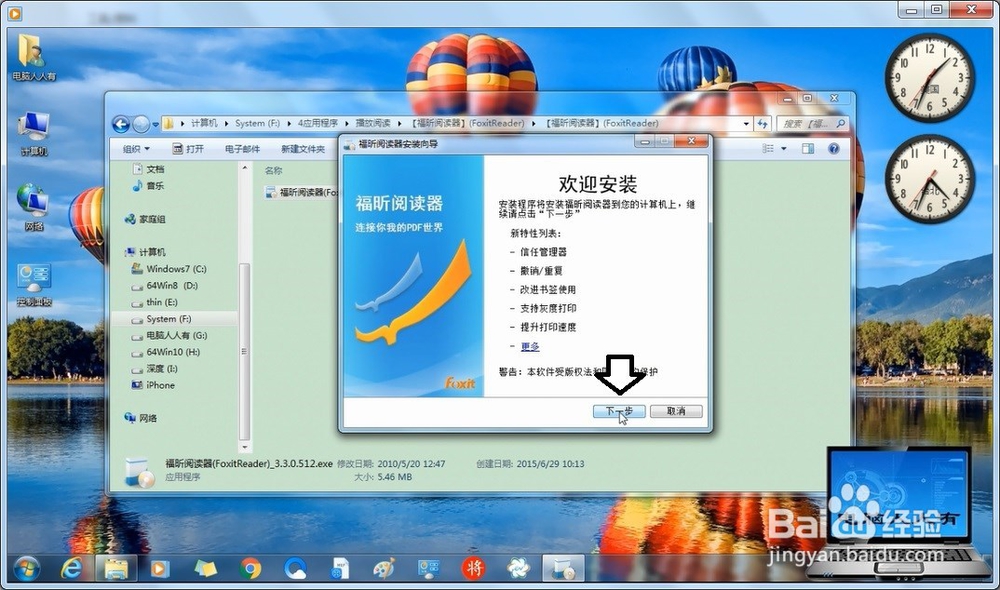Click the Explorer search box
This screenshot has height=590, width=1000.
pyautogui.click(x=813, y=124)
